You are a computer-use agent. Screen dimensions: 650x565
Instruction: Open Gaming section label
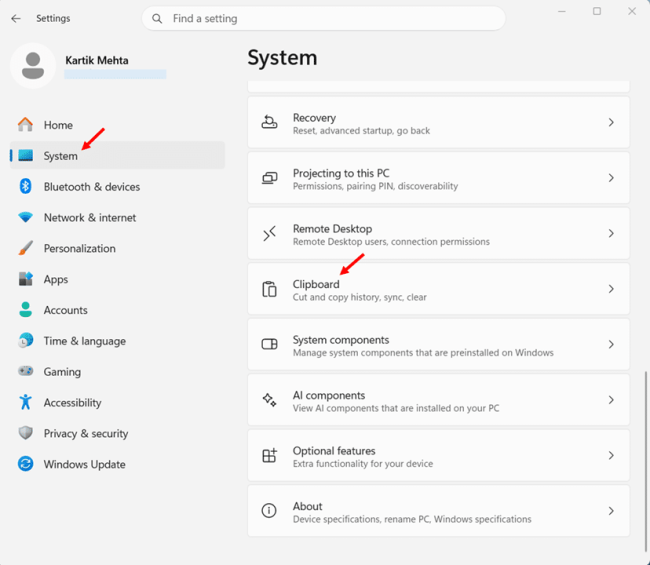click(x=62, y=372)
